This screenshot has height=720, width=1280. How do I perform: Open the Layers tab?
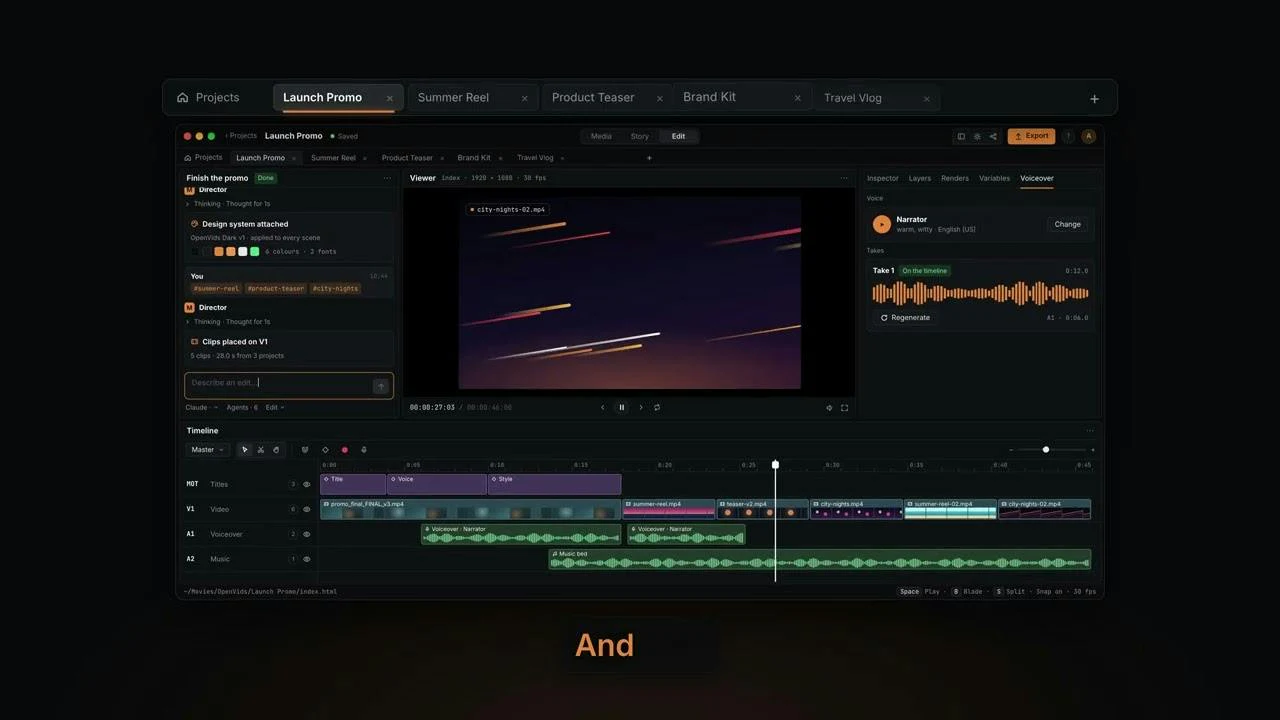pos(920,178)
